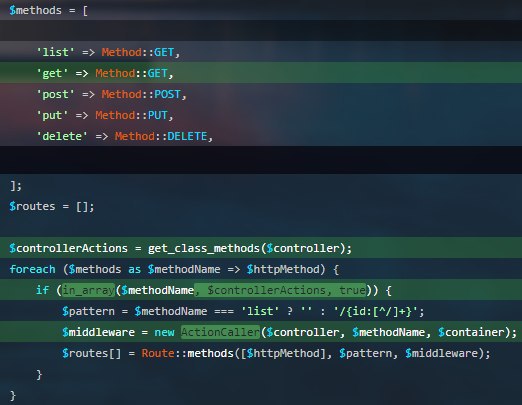Image resolution: width=522 pixels, height=405 pixels.
Task: Click the highlighted in_array function
Action: pos(88,290)
